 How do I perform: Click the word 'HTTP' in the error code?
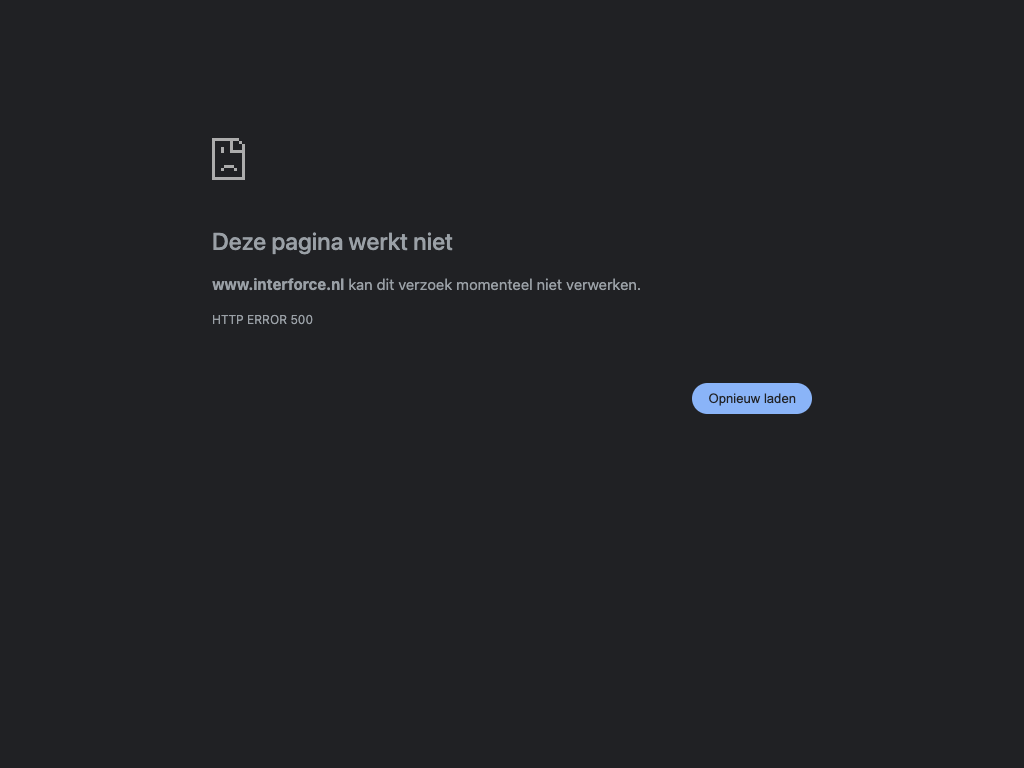[x=227, y=319]
